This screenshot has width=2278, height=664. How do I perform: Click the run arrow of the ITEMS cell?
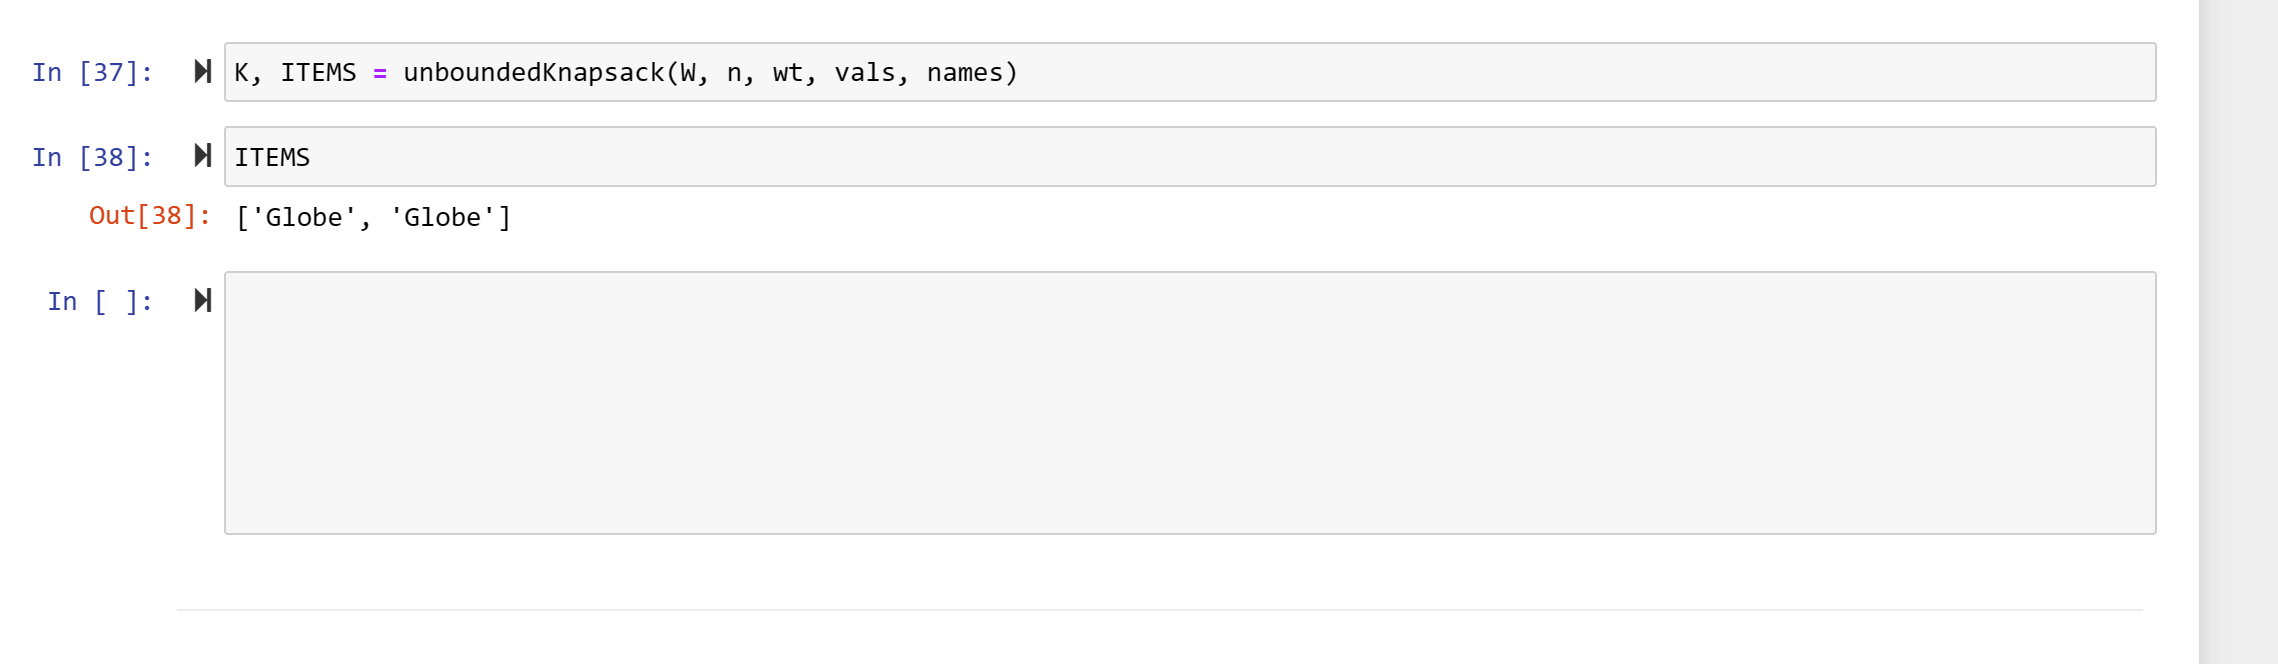(x=203, y=155)
